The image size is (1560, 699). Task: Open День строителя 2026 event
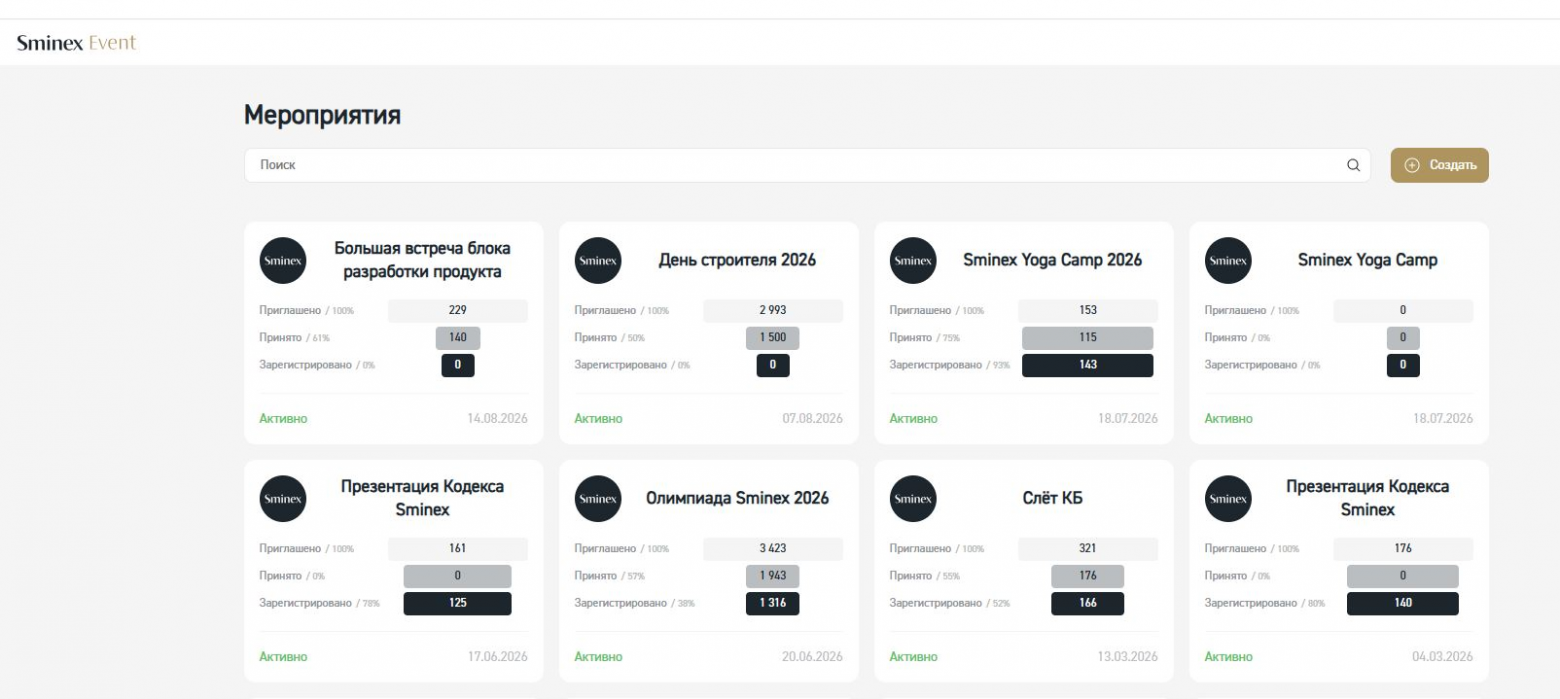(x=737, y=260)
